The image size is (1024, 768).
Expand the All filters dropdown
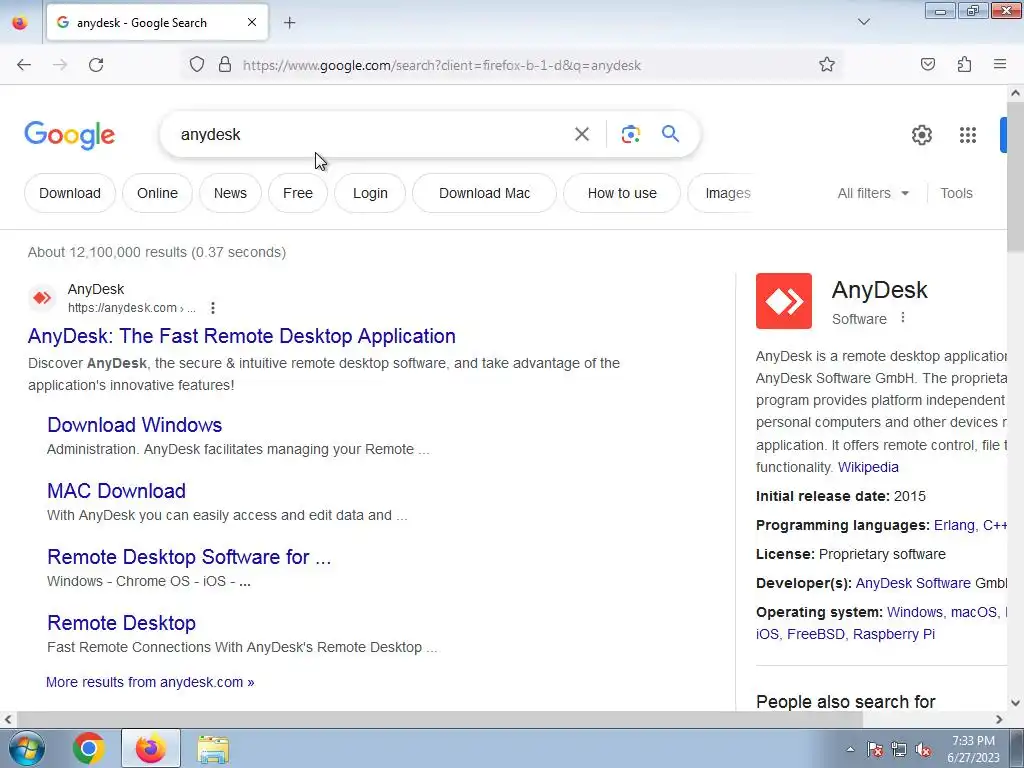click(x=873, y=193)
